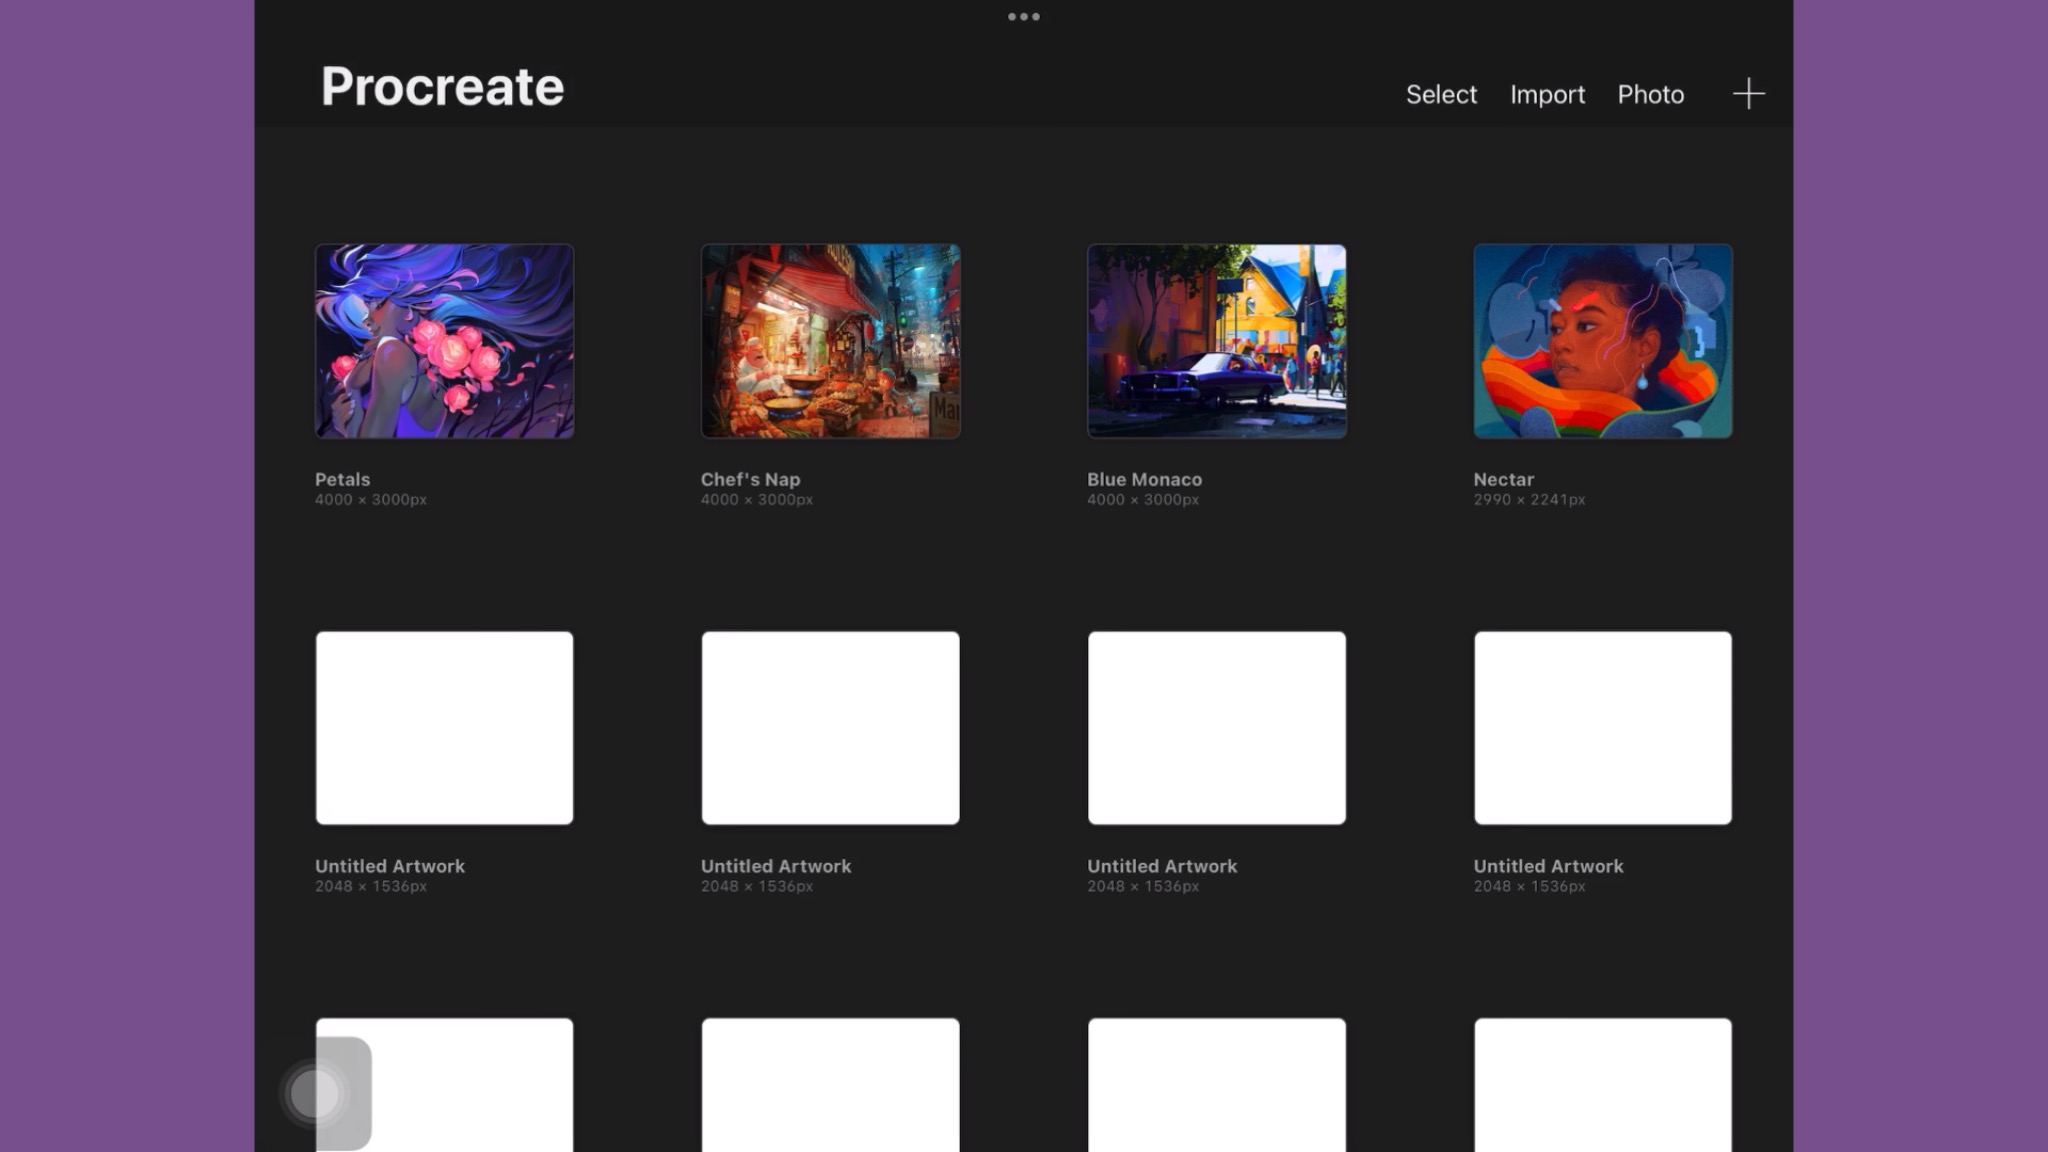Screen dimensions: 2048x1152
Task: Tap the Nectar title label
Action: (x=1503, y=479)
